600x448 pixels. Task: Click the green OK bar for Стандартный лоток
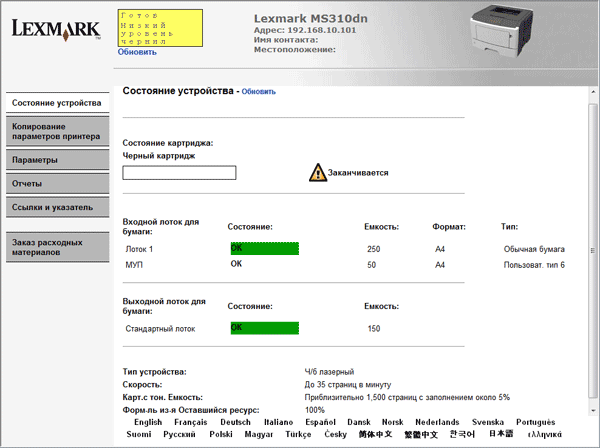264,328
